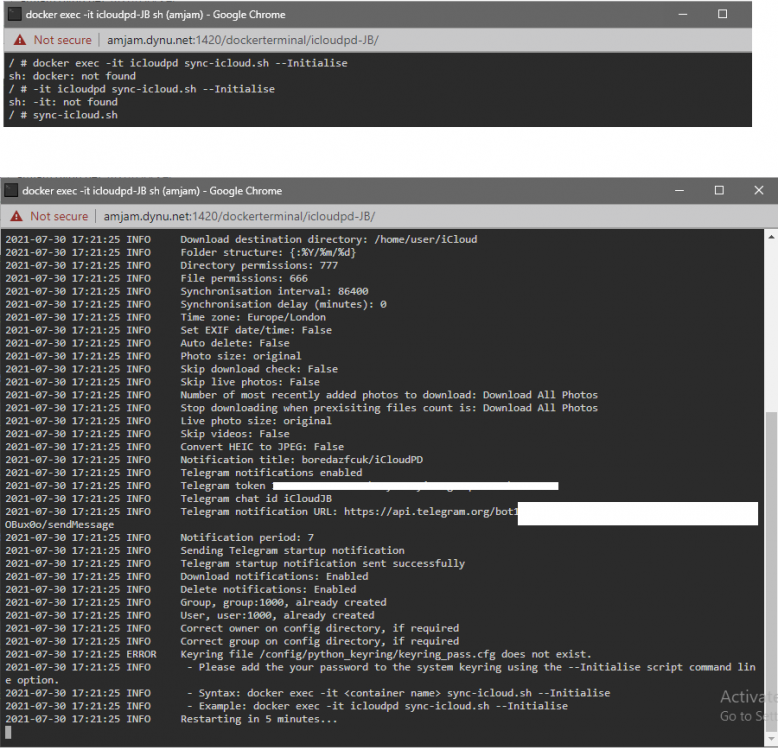Click 'Restarting in 5 minutes...' line

[259, 719]
